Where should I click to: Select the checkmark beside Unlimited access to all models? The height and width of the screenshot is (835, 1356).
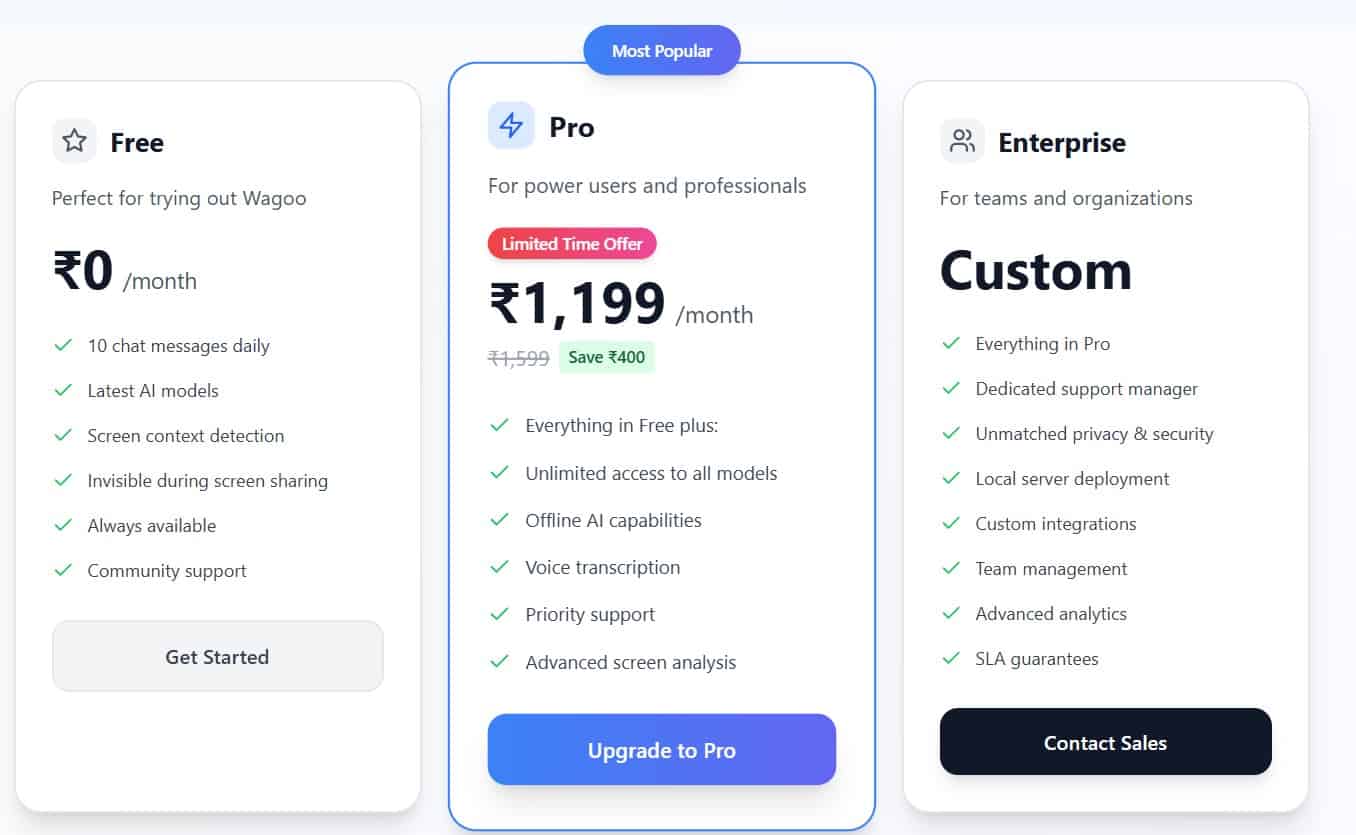point(500,473)
